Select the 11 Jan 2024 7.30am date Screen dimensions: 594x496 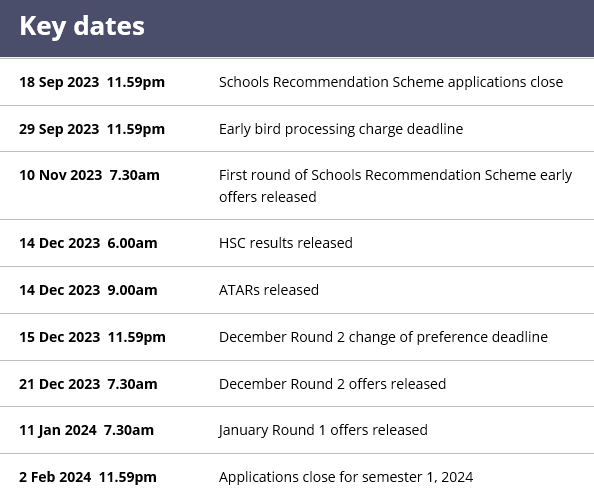coord(87,430)
